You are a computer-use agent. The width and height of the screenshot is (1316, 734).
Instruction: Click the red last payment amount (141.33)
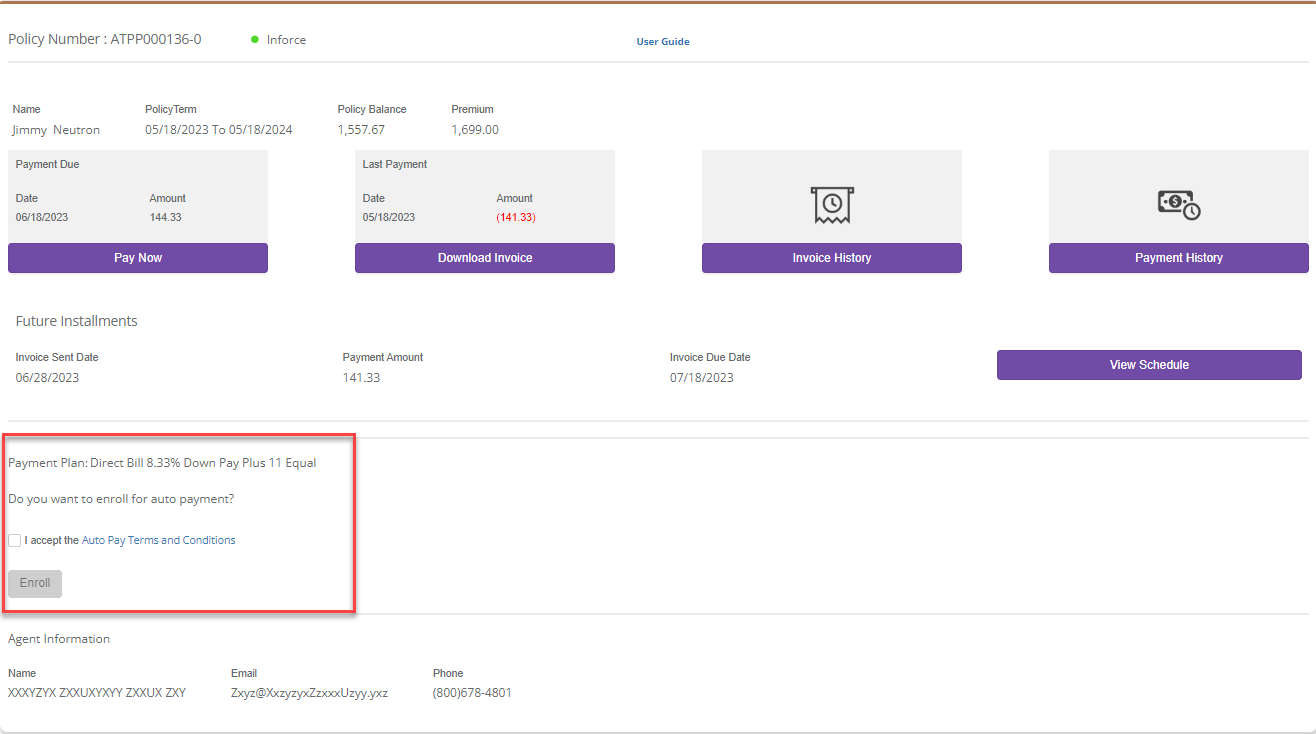pyautogui.click(x=516, y=217)
